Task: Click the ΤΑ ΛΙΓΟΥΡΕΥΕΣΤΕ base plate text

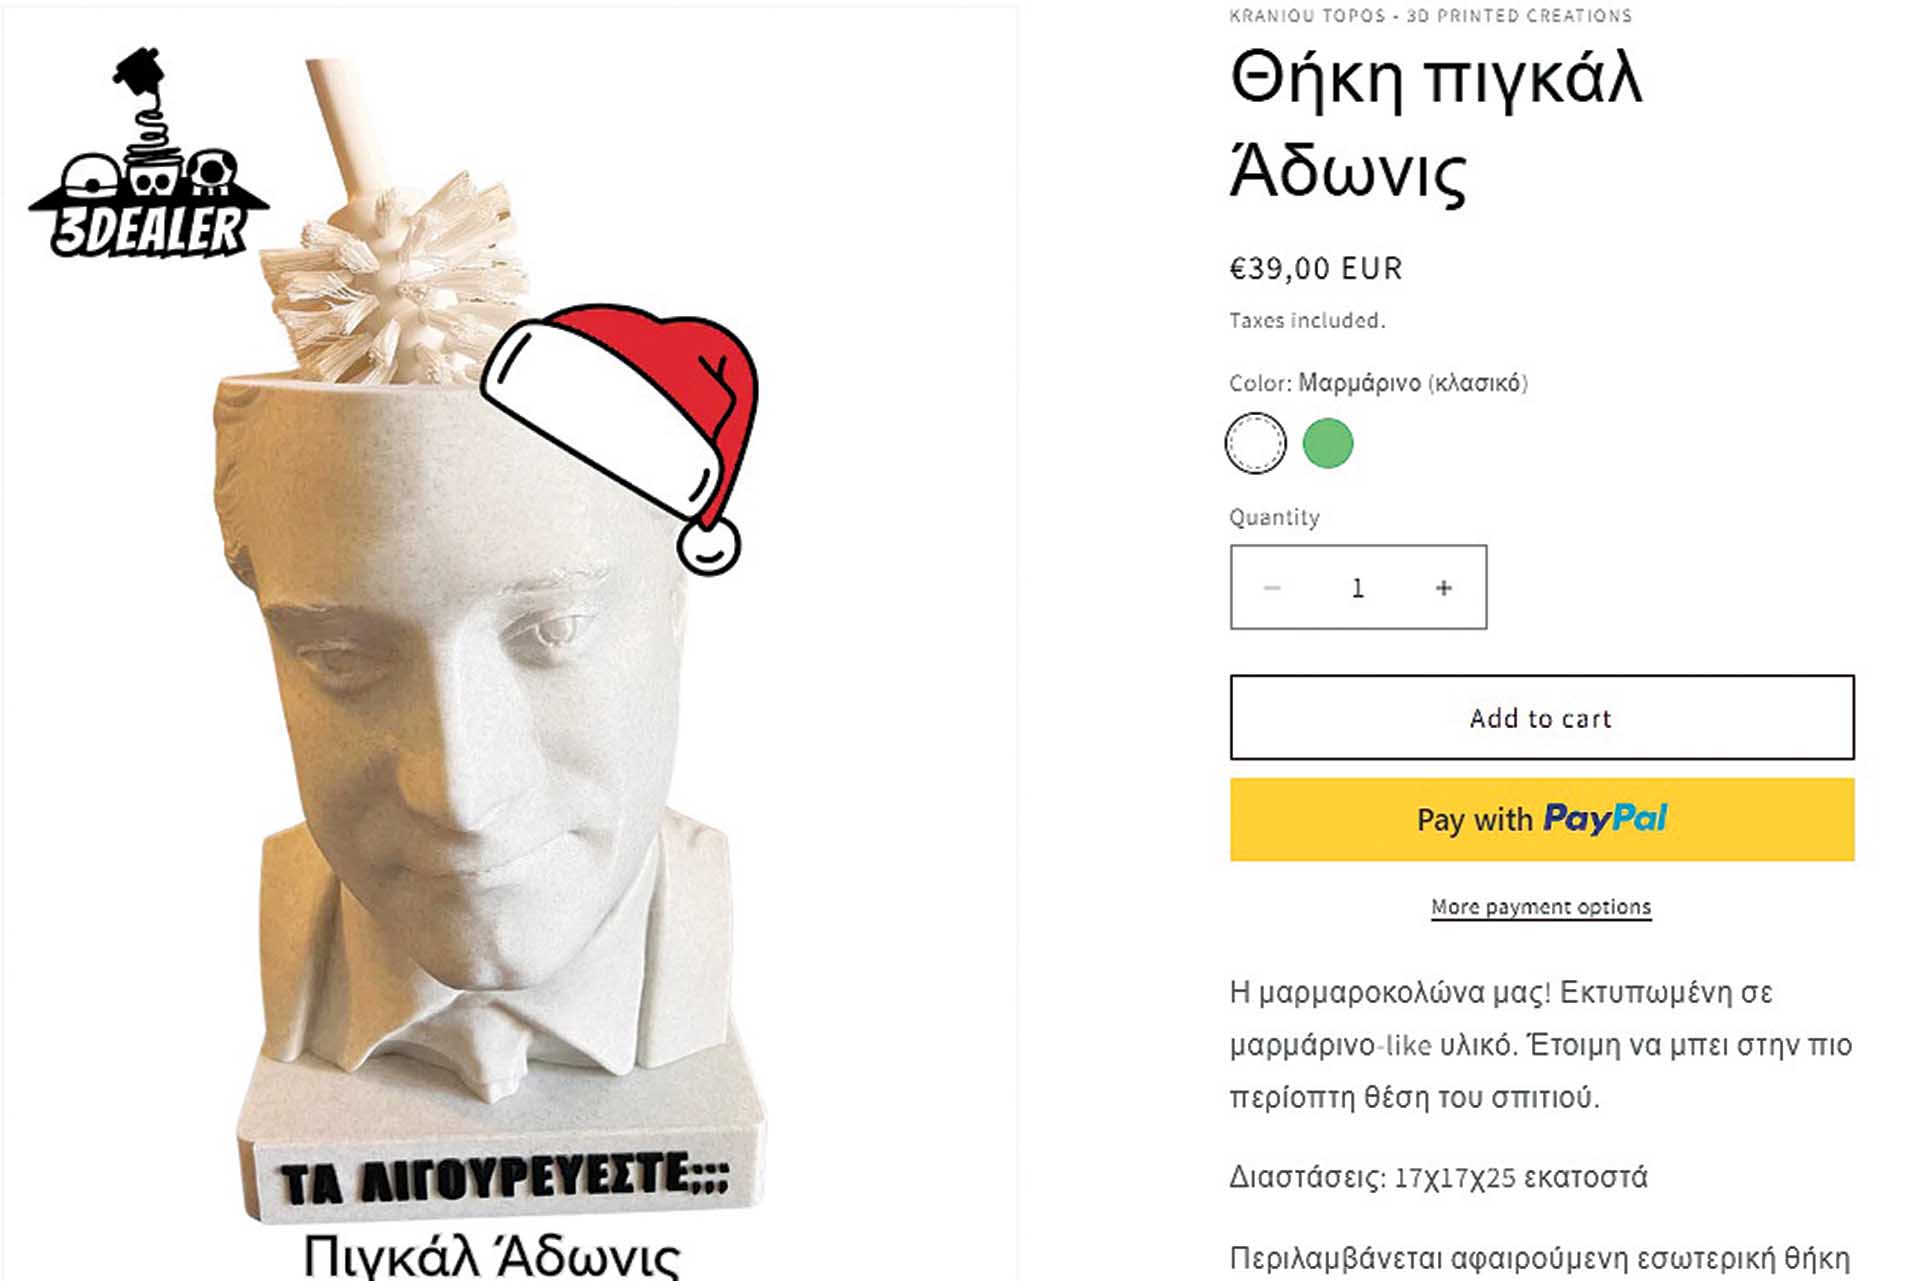Action: 505,1178
